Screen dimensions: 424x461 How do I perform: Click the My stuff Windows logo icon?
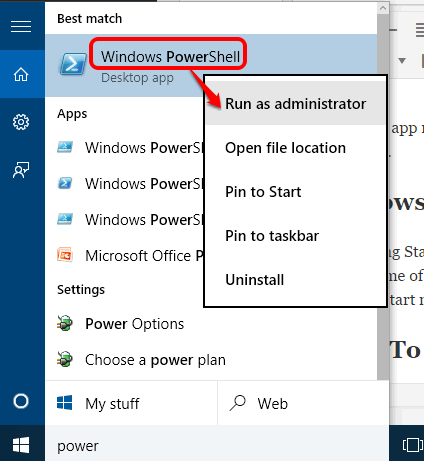click(x=65, y=403)
